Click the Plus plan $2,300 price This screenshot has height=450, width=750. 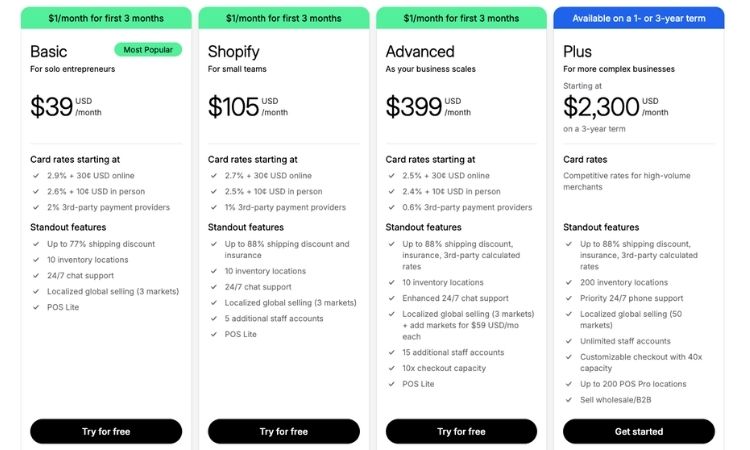[x=600, y=107]
